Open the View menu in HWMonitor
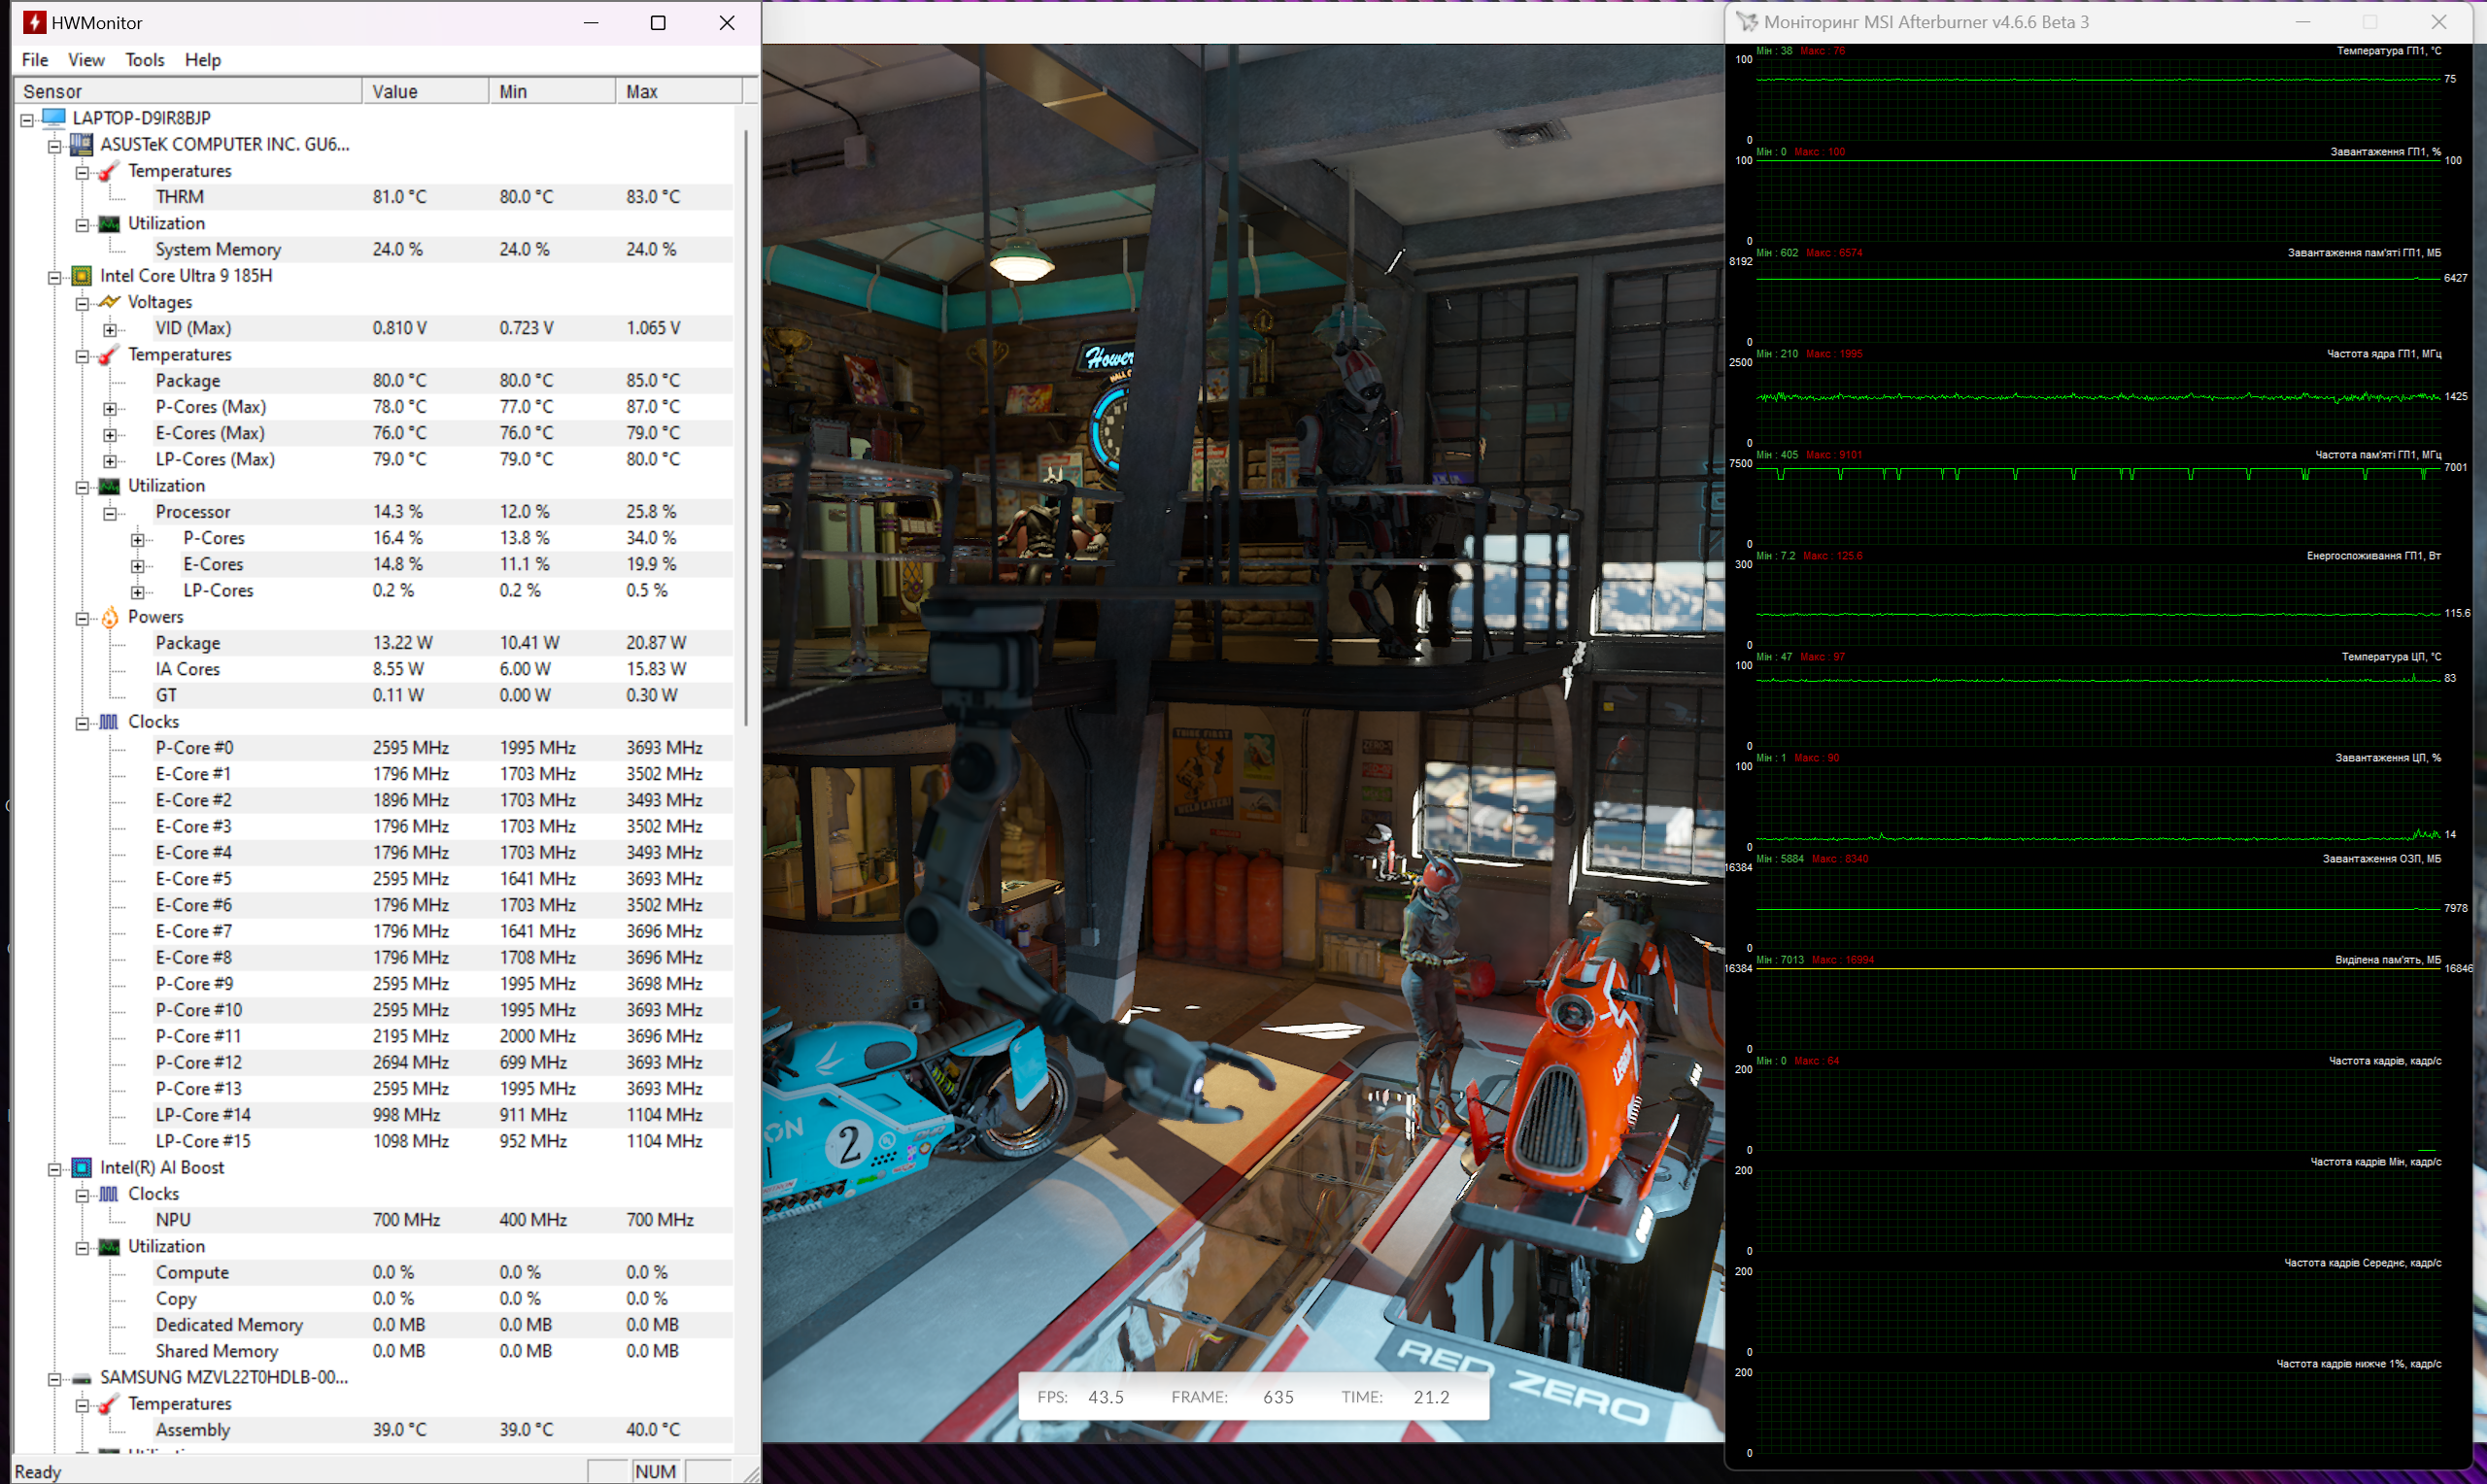2487x1484 pixels. [86, 60]
